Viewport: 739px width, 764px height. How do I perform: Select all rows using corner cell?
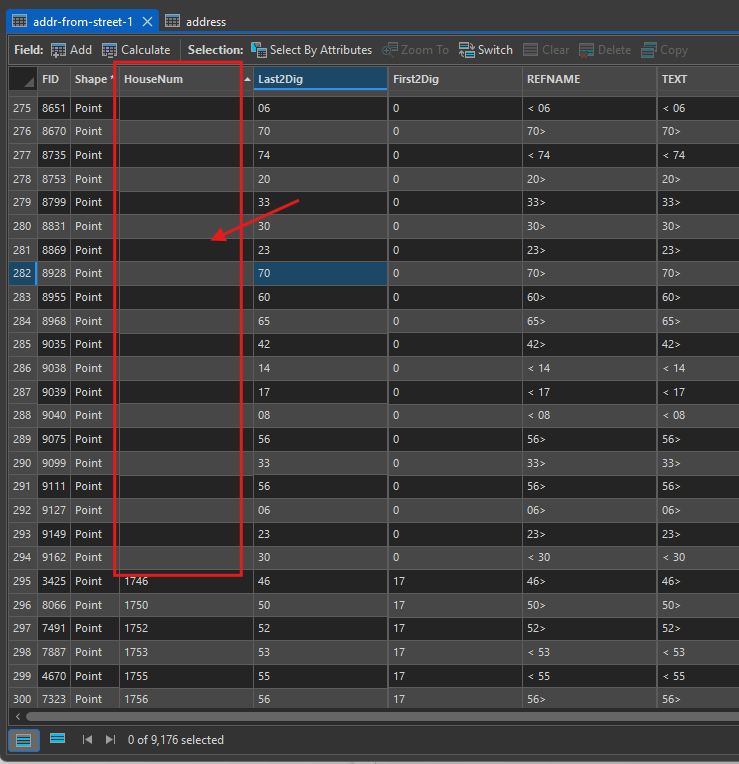coord(22,79)
